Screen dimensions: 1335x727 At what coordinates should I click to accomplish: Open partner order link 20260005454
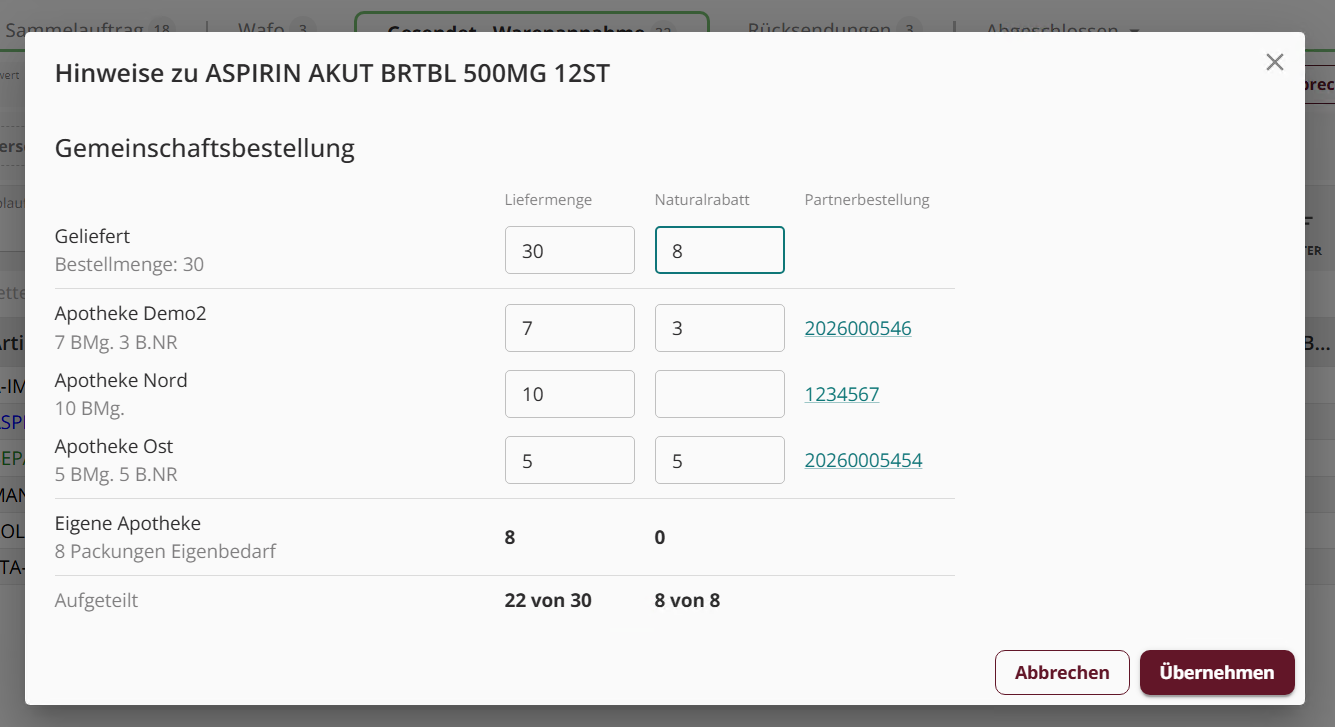(864, 460)
